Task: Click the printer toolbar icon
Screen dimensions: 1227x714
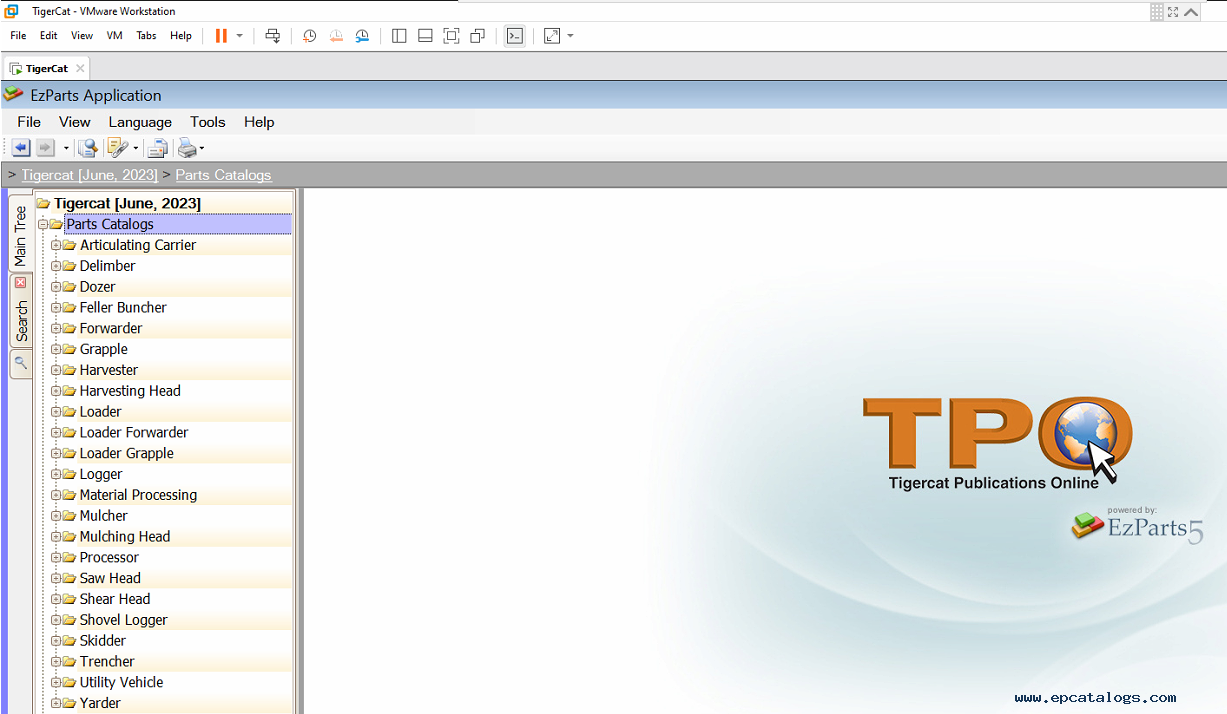Action: (187, 149)
